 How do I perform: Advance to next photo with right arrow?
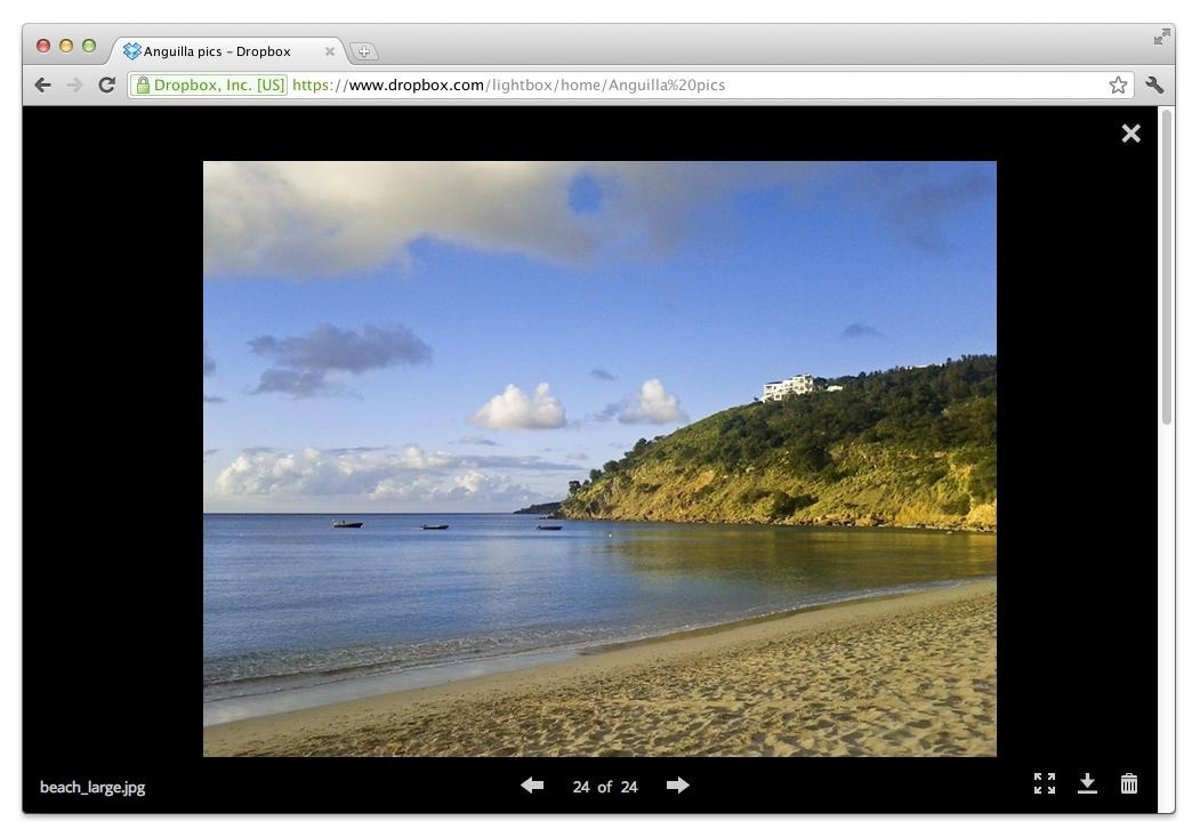click(678, 786)
